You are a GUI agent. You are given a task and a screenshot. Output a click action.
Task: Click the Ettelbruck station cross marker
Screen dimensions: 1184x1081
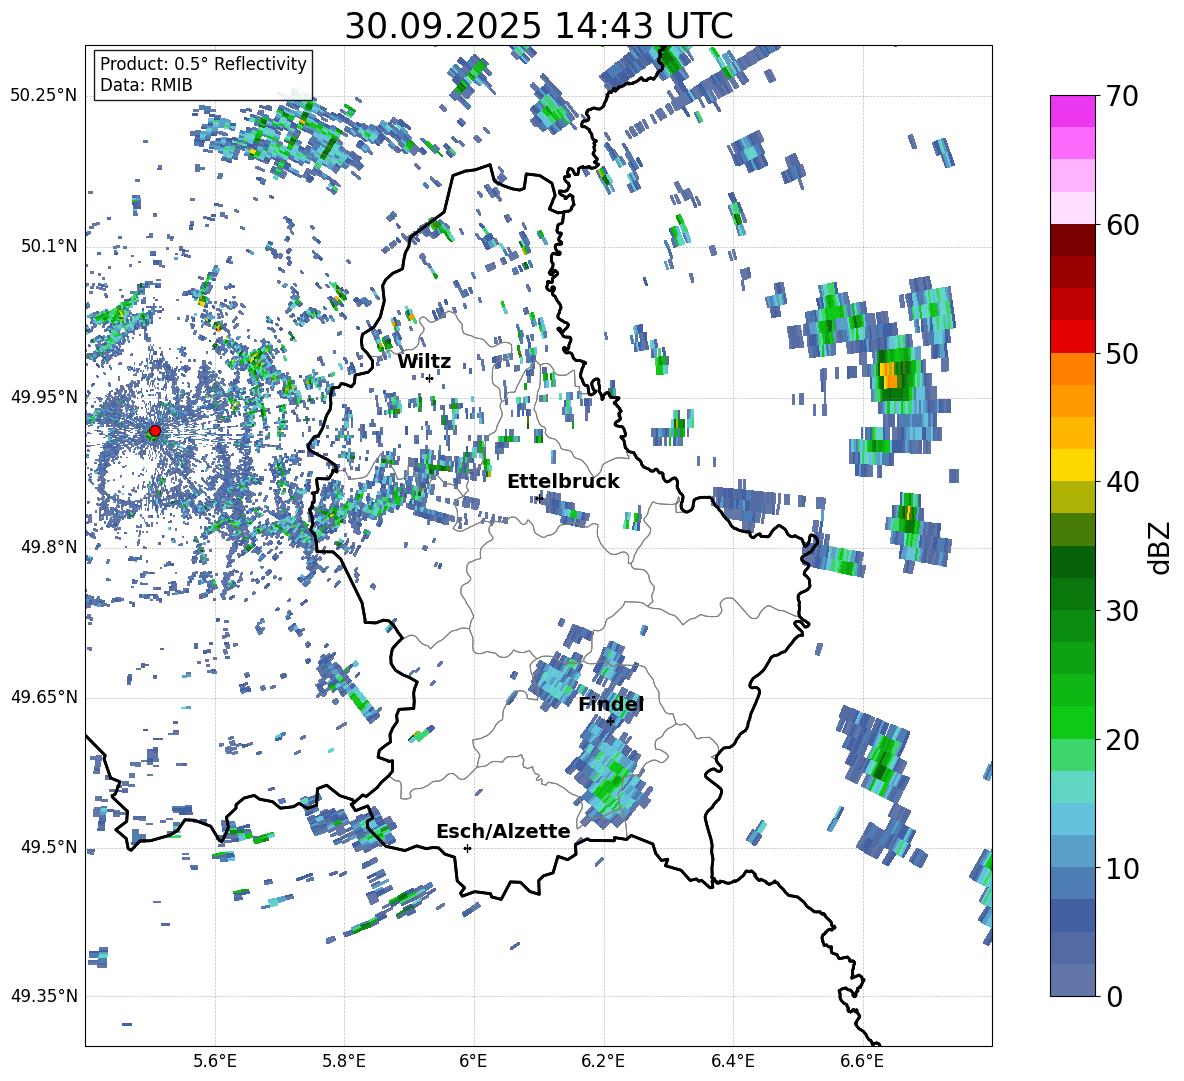pyautogui.click(x=539, y=498)
